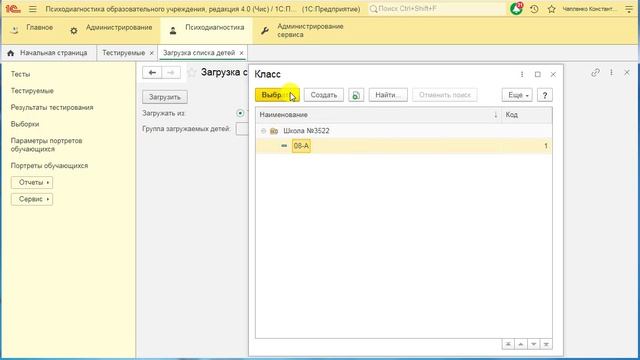Open history clock icon

tap(534, 9)
